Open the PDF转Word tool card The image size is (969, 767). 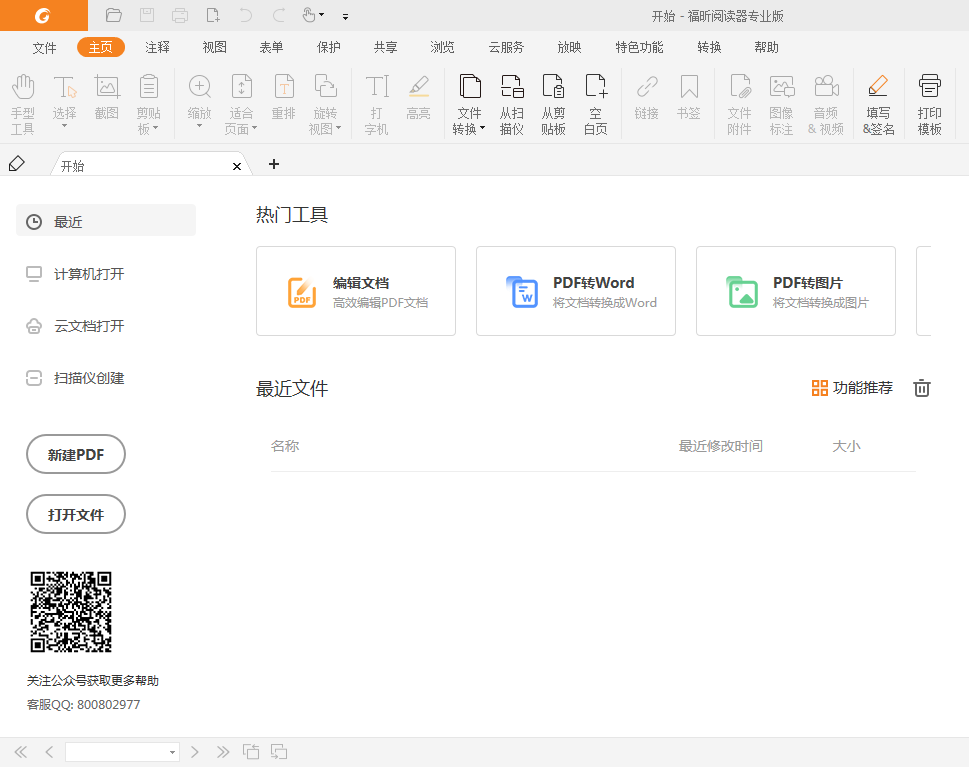click(575, 291)
